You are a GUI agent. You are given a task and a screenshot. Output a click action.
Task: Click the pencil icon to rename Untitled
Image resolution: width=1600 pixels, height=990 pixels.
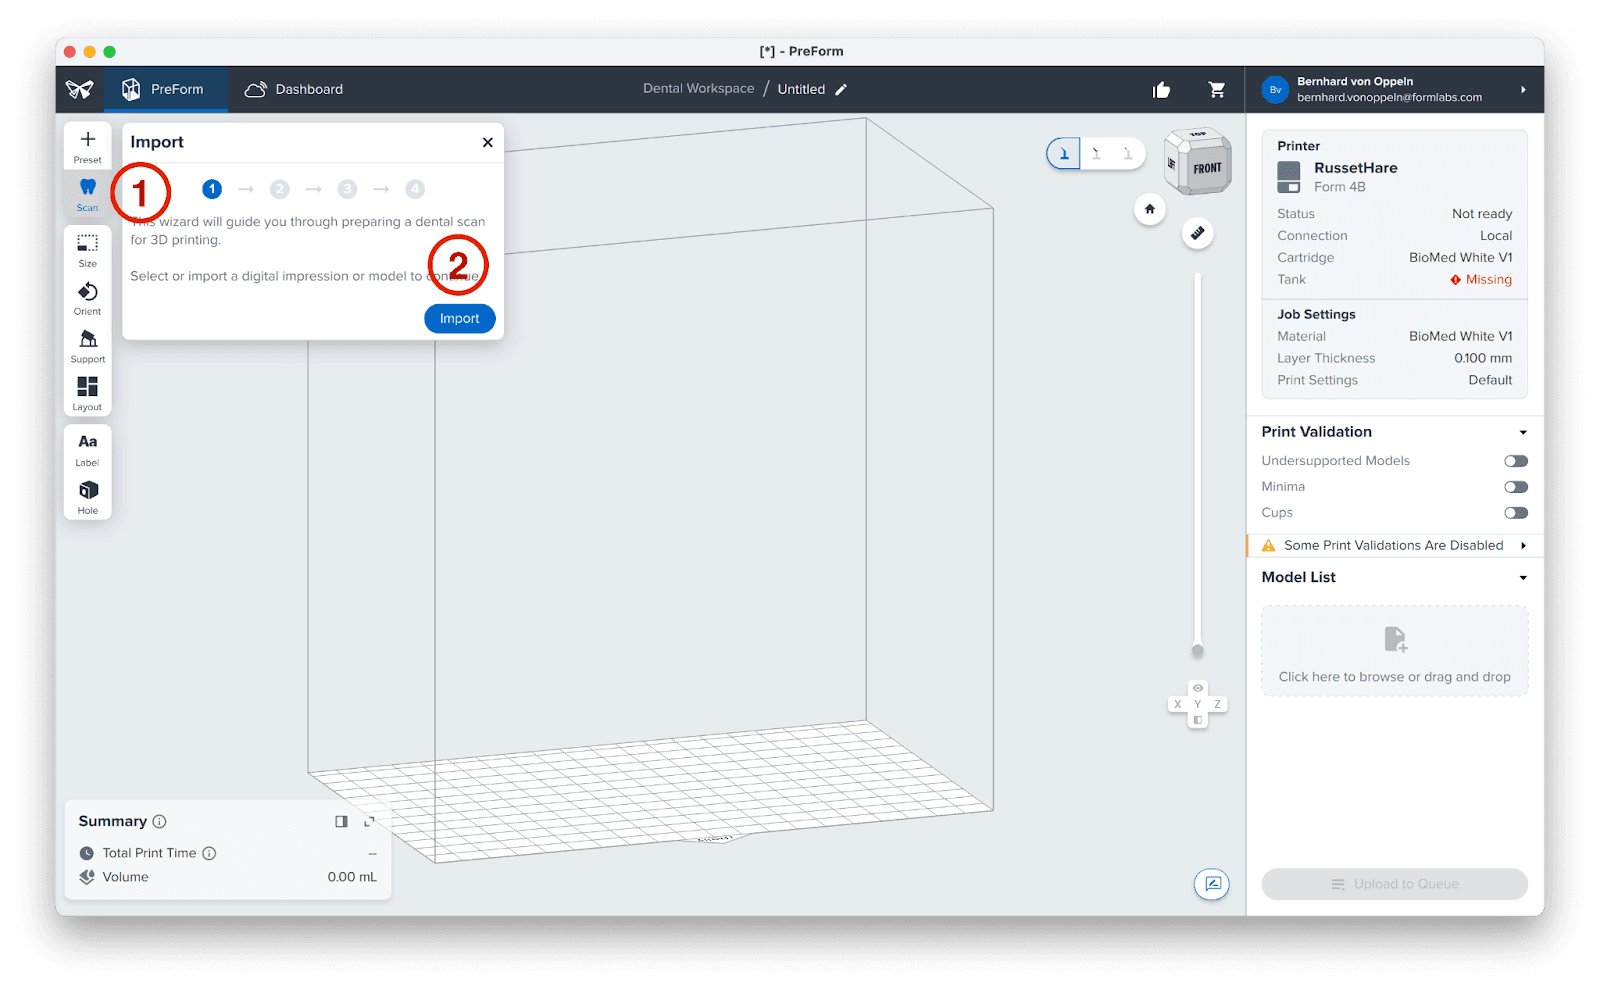pos(841,89)
